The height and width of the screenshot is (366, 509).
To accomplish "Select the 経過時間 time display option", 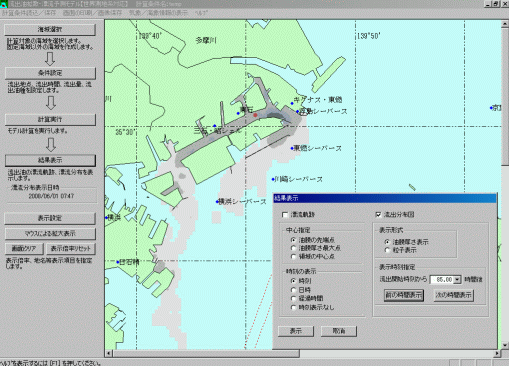I will (x=293, y=298).
